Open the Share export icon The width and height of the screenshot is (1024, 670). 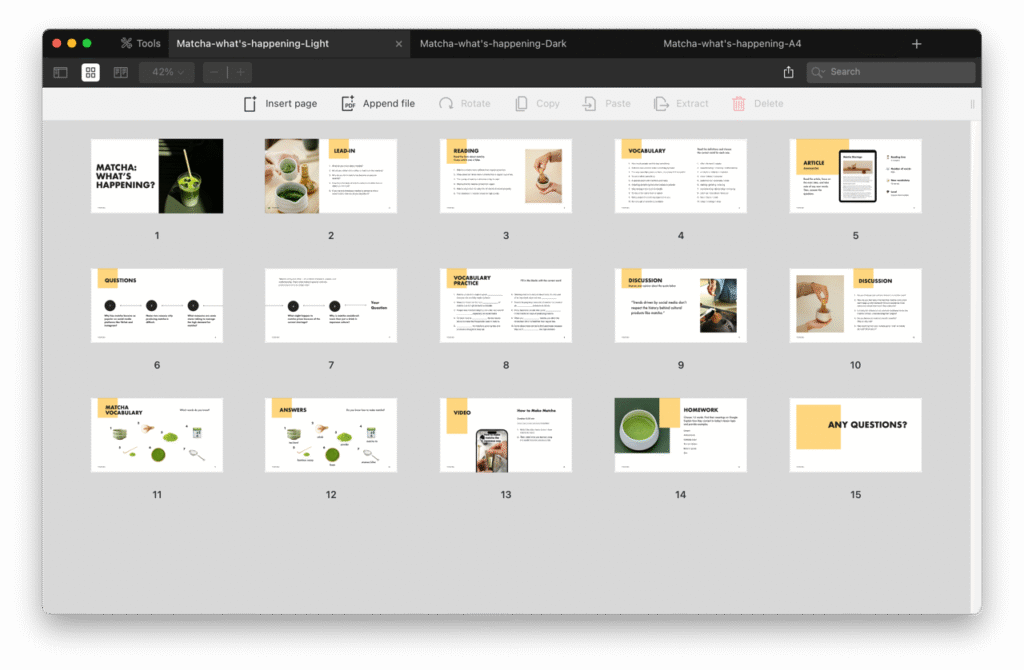click(787, 72)
